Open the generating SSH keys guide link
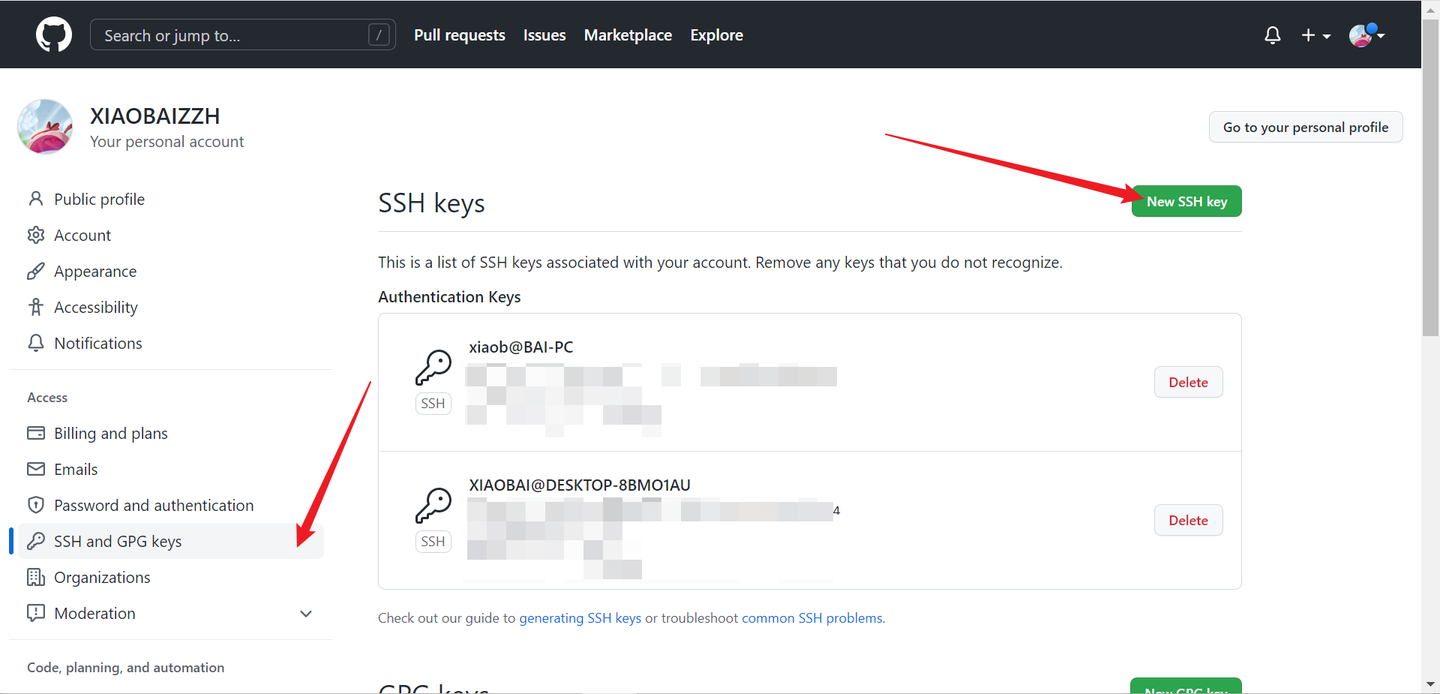Image resolution: width=1440 pixels, height=694 pixels. click(580, 618)
